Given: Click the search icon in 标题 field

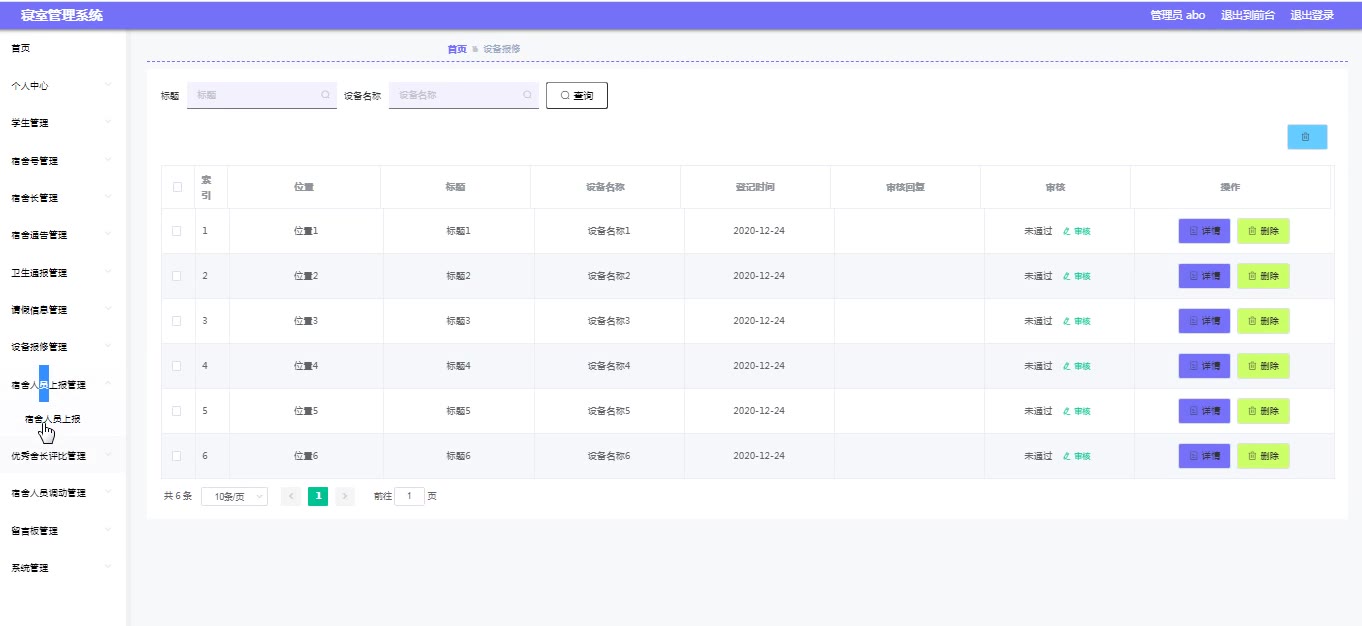Looking at the screenshot, I should pyautogui.click(x=325, y=95).
